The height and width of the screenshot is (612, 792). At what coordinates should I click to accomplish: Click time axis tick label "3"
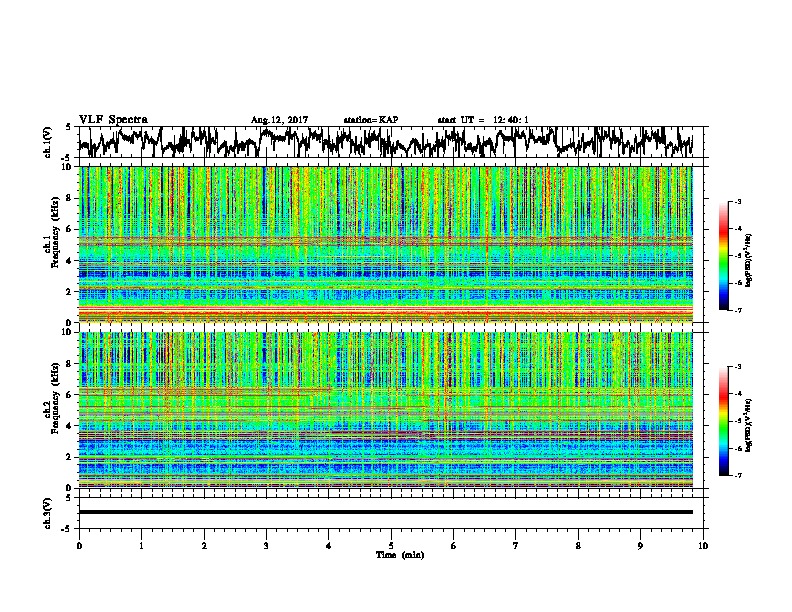(x=266, y=546)
